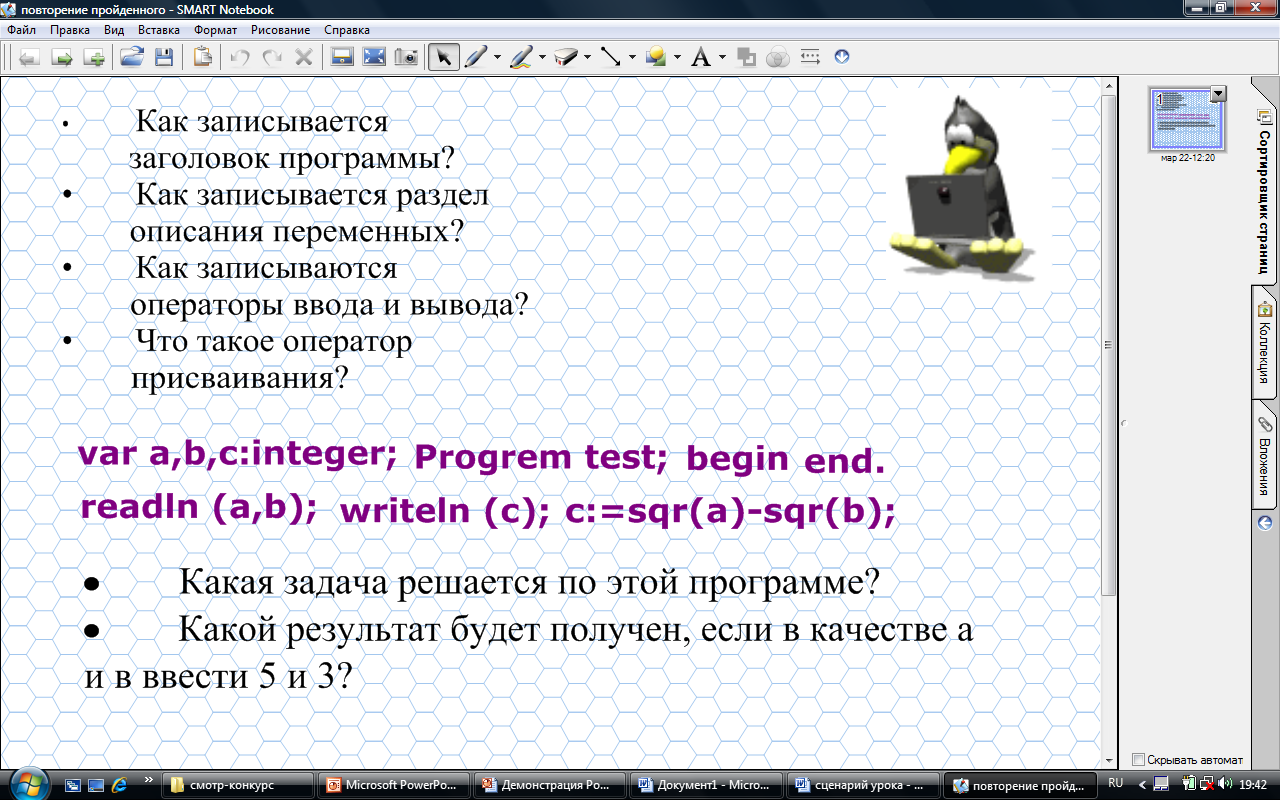Click the blue arrow to move sidebar
This screenshot has width=1280, height=800.
(x=1264, y=523)
